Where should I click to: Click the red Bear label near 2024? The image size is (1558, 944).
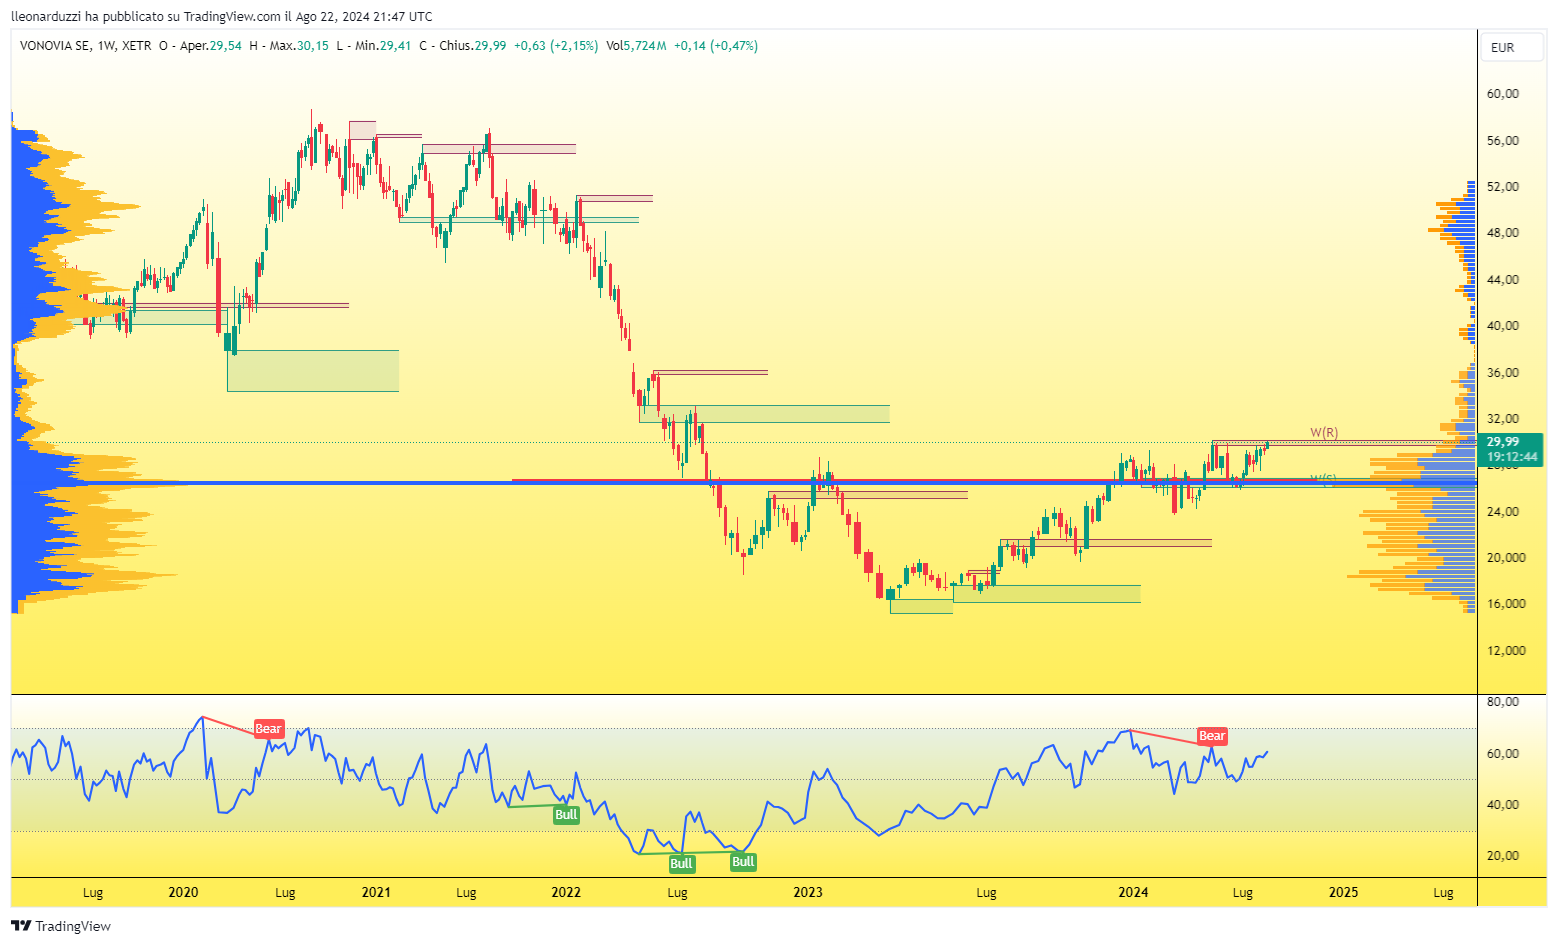1212,736
